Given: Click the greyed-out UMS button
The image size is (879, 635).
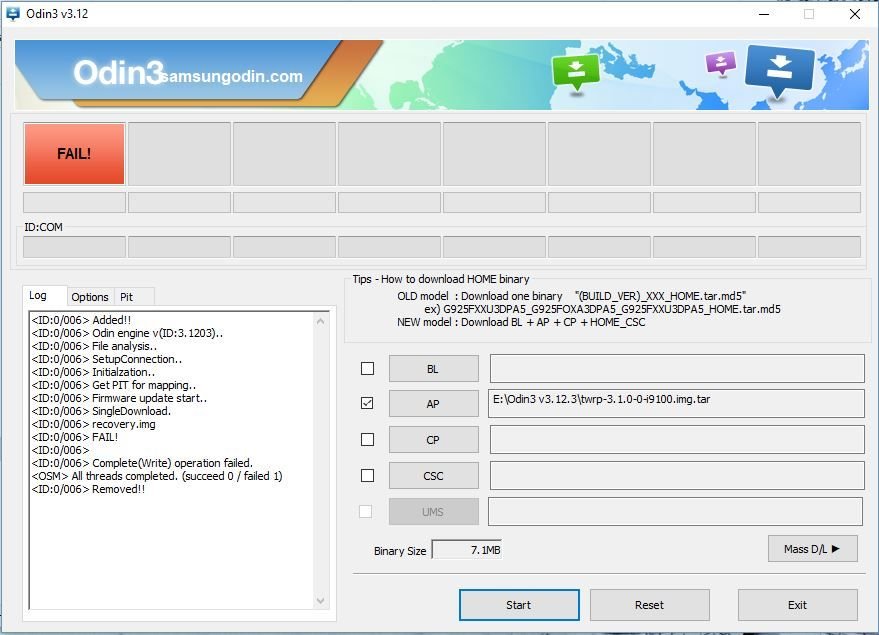Looking at the screenshot, I should click(x=433, y=512).
